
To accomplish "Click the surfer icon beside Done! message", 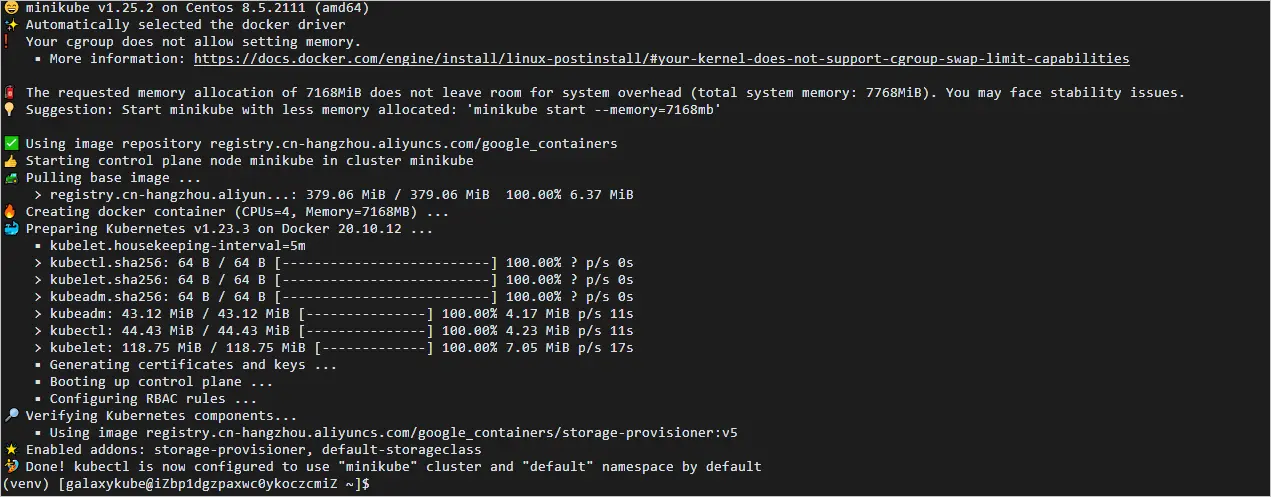I will tap(10, 466).
